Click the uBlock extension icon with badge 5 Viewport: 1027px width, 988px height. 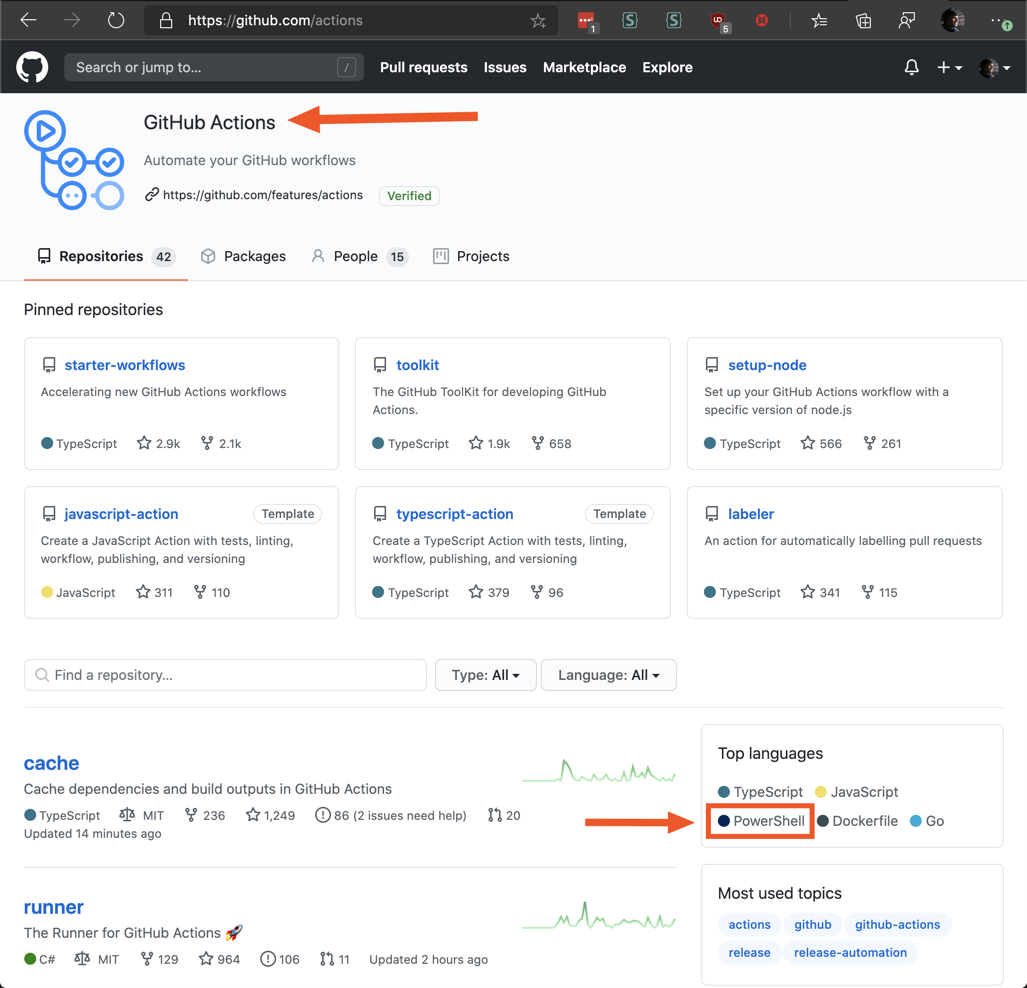point(719,22)
